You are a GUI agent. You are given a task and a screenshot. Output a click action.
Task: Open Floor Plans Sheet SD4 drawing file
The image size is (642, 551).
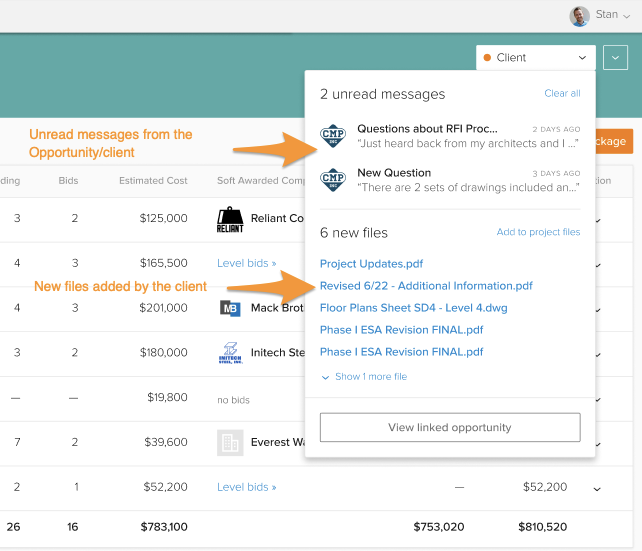coord(412,308)
